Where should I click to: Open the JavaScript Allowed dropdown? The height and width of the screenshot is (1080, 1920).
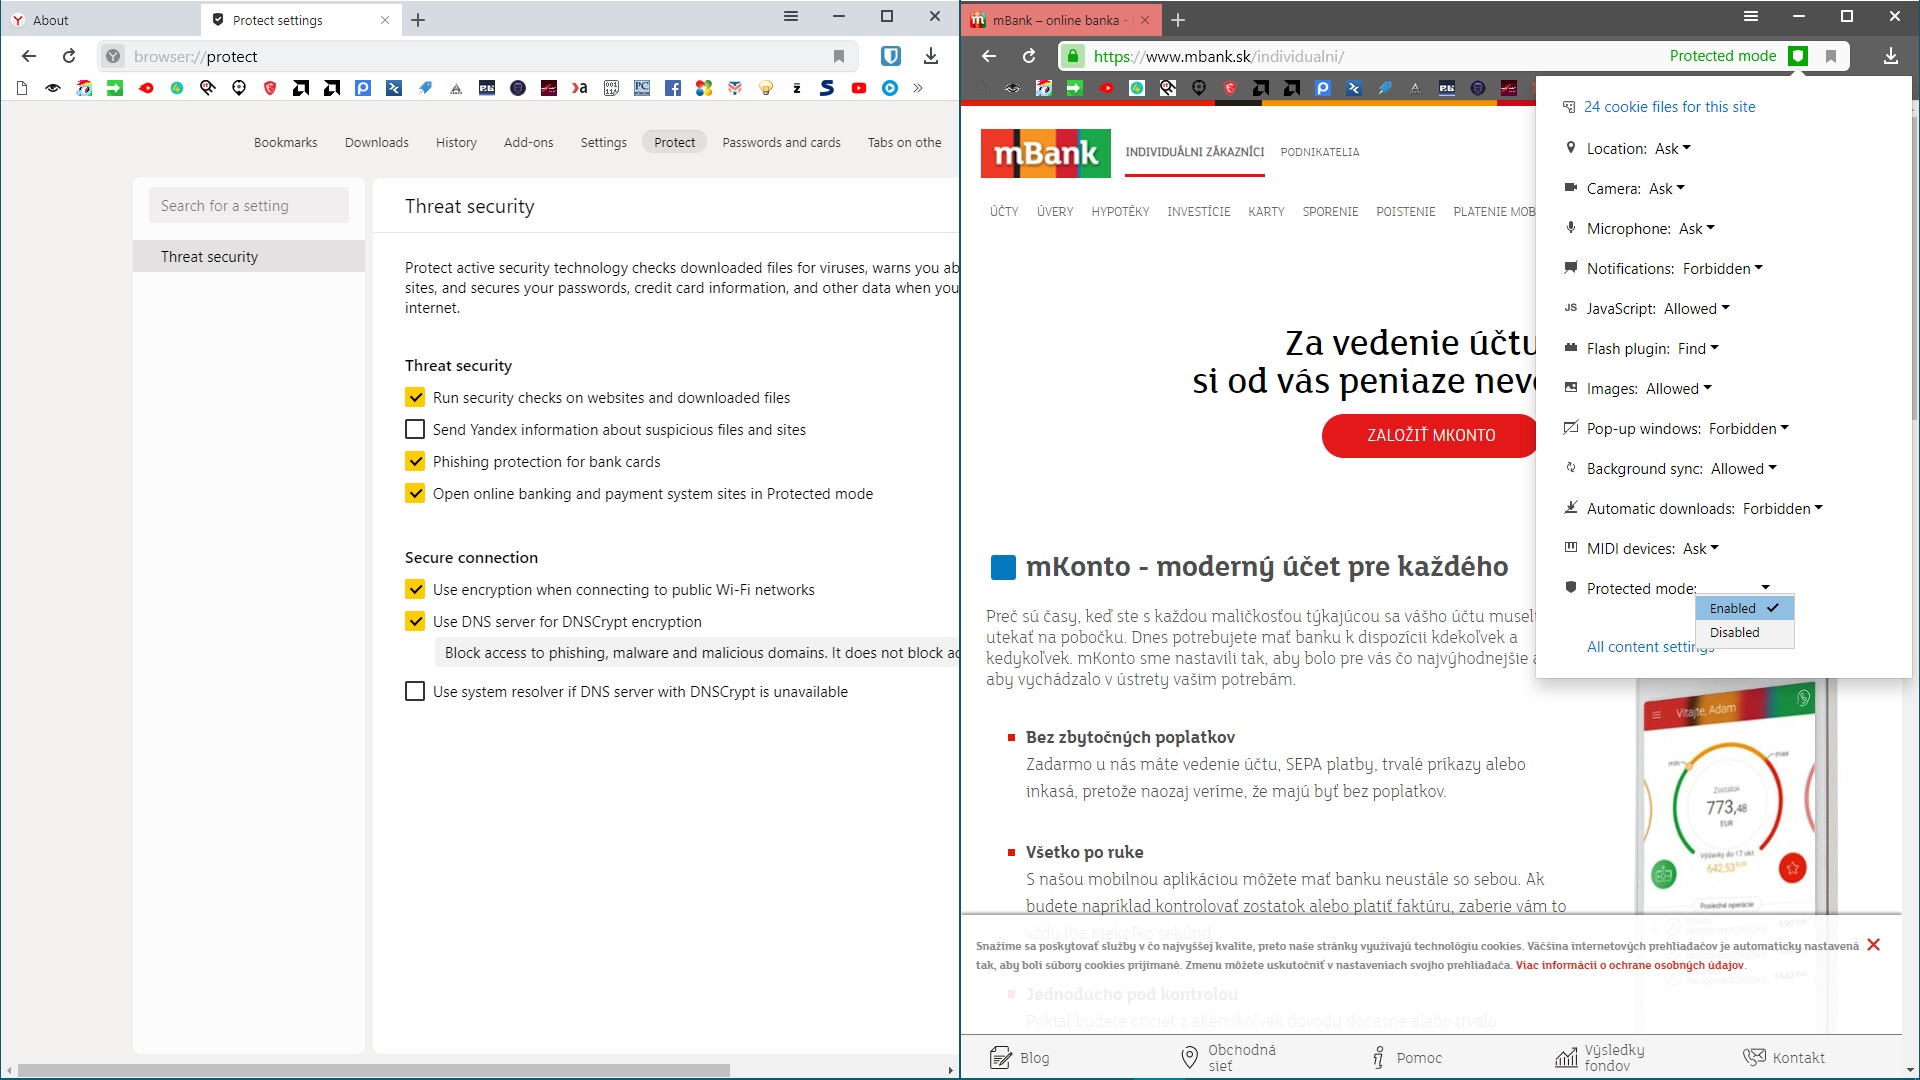(1696, 308)
